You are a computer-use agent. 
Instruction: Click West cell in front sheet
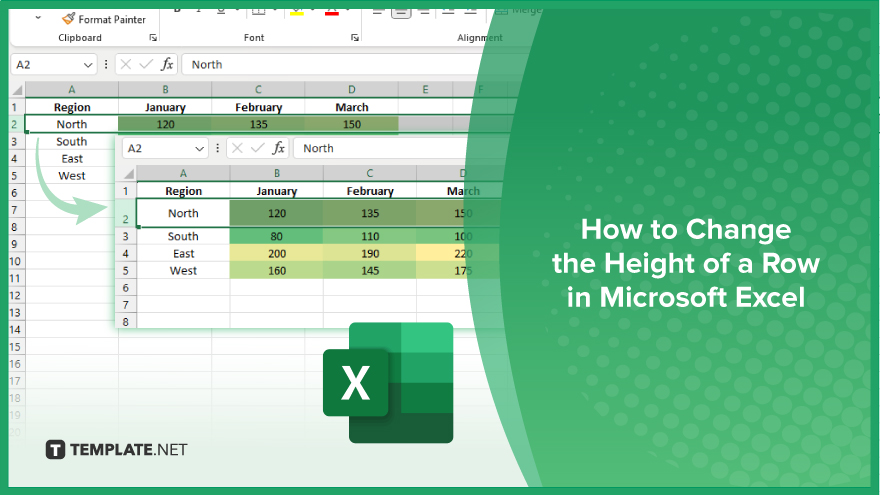pos(183,271)
